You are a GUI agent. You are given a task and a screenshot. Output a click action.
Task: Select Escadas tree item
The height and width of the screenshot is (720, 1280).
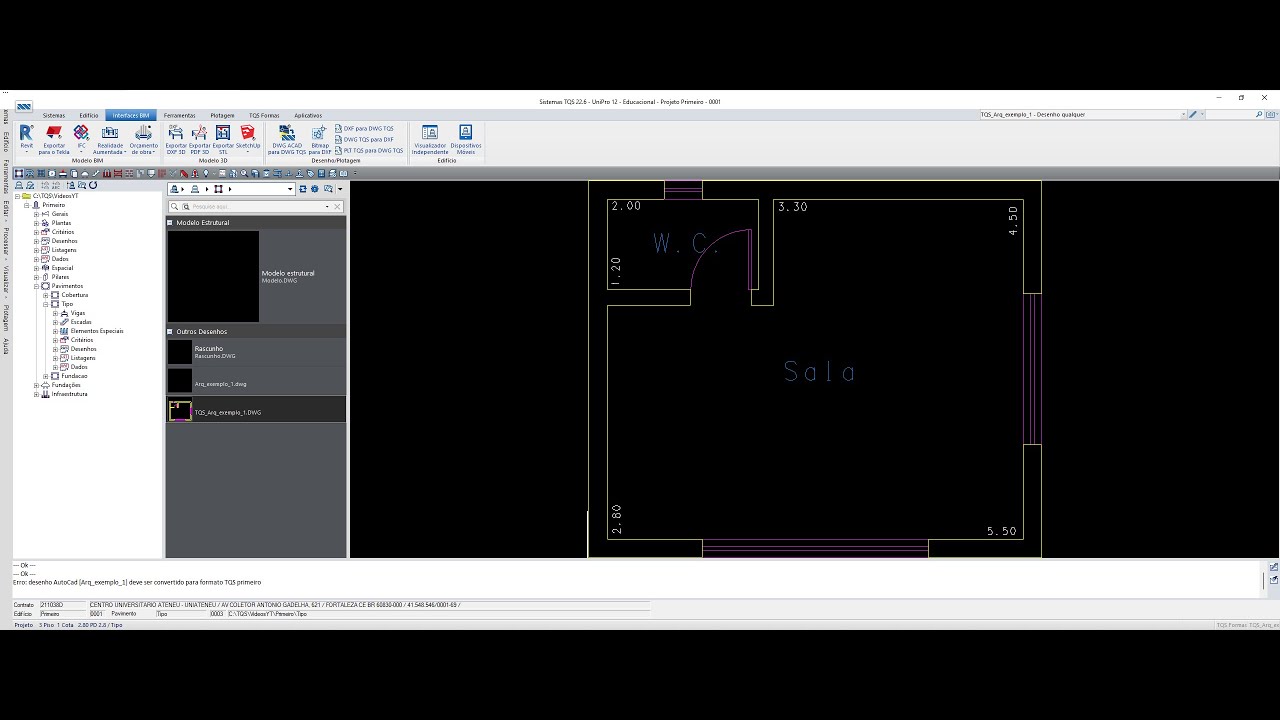[81, 322]
